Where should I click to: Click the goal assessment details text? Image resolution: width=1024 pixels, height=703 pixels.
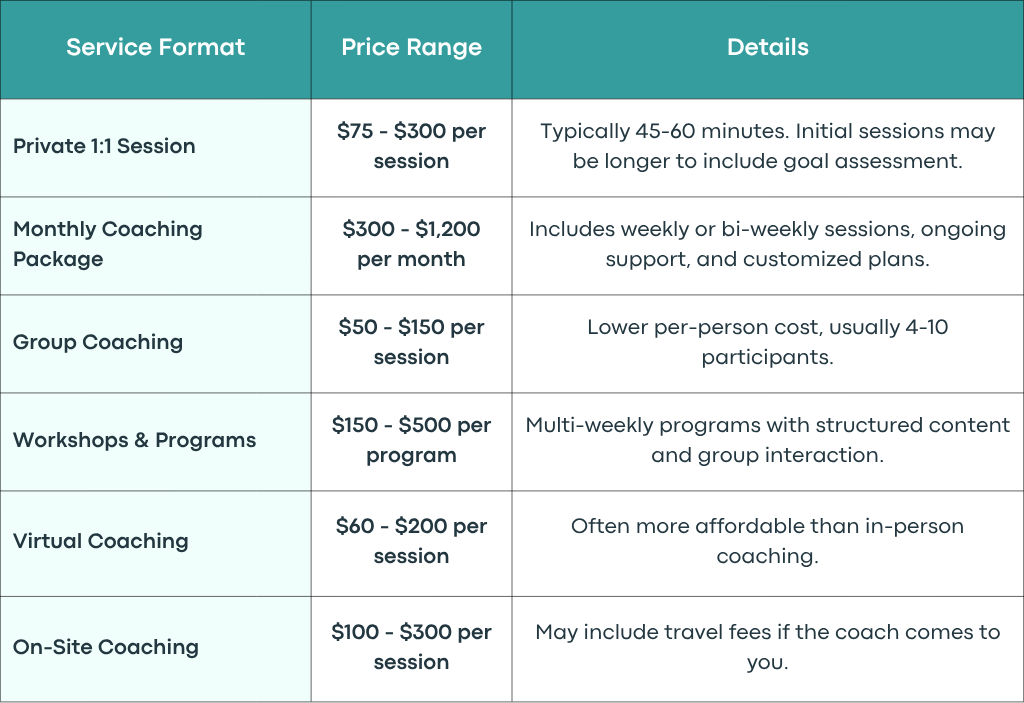pyautogui.click(x=767, y=146)
